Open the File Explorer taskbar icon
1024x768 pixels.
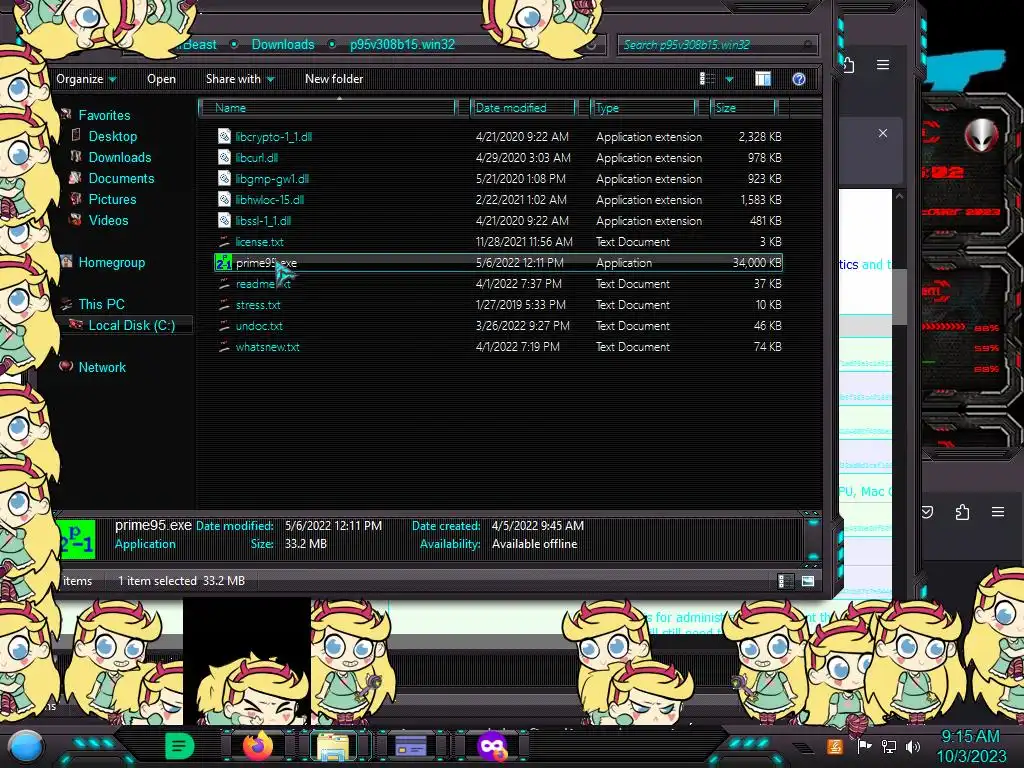click(x=334, y=746)
